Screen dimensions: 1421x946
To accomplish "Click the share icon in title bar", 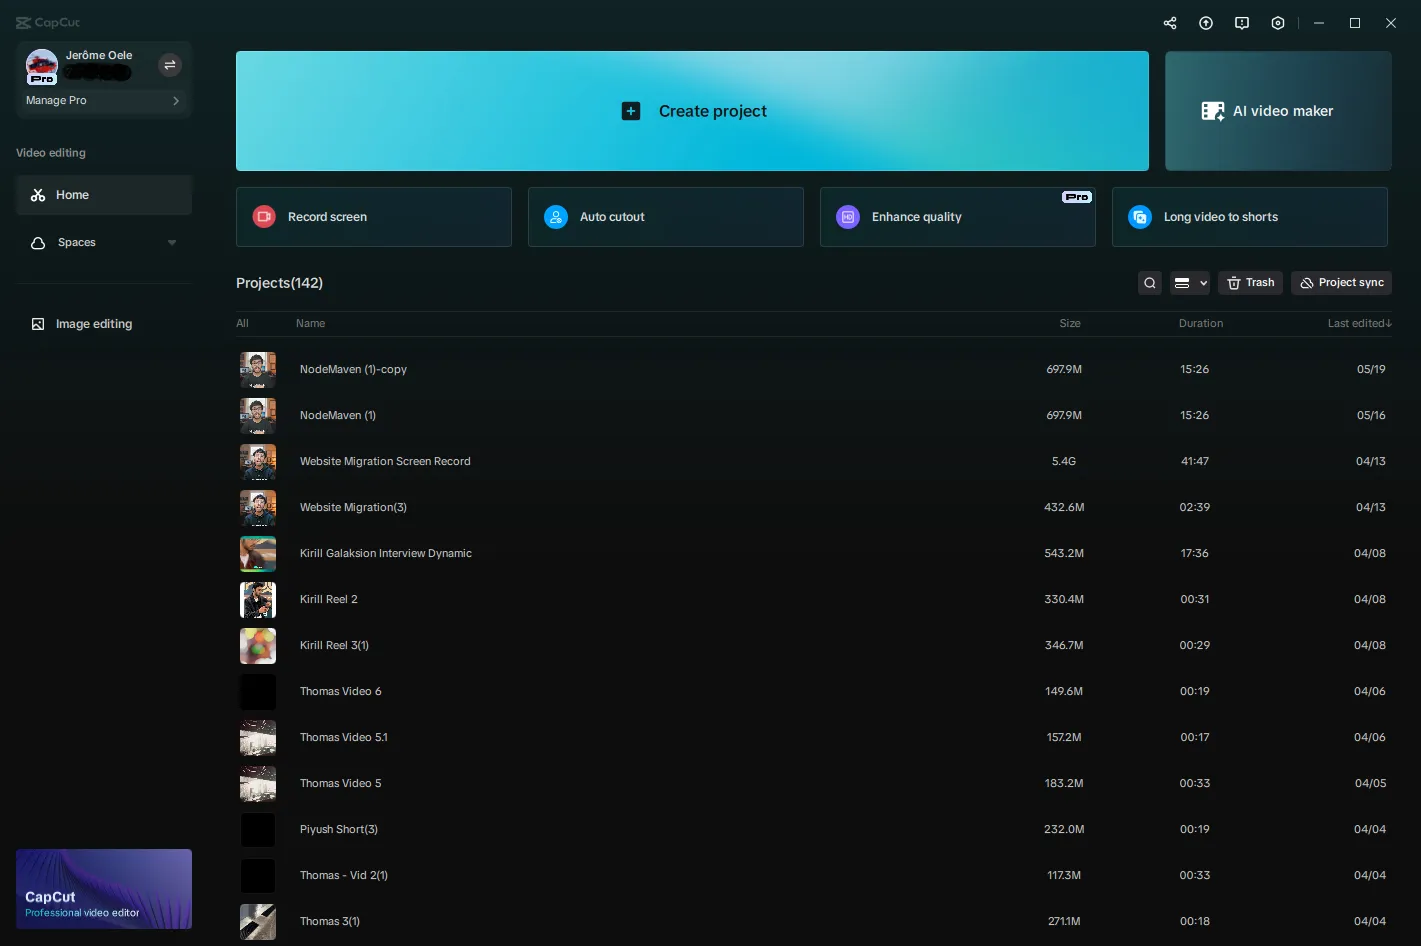I will [x=1170, y=23].
